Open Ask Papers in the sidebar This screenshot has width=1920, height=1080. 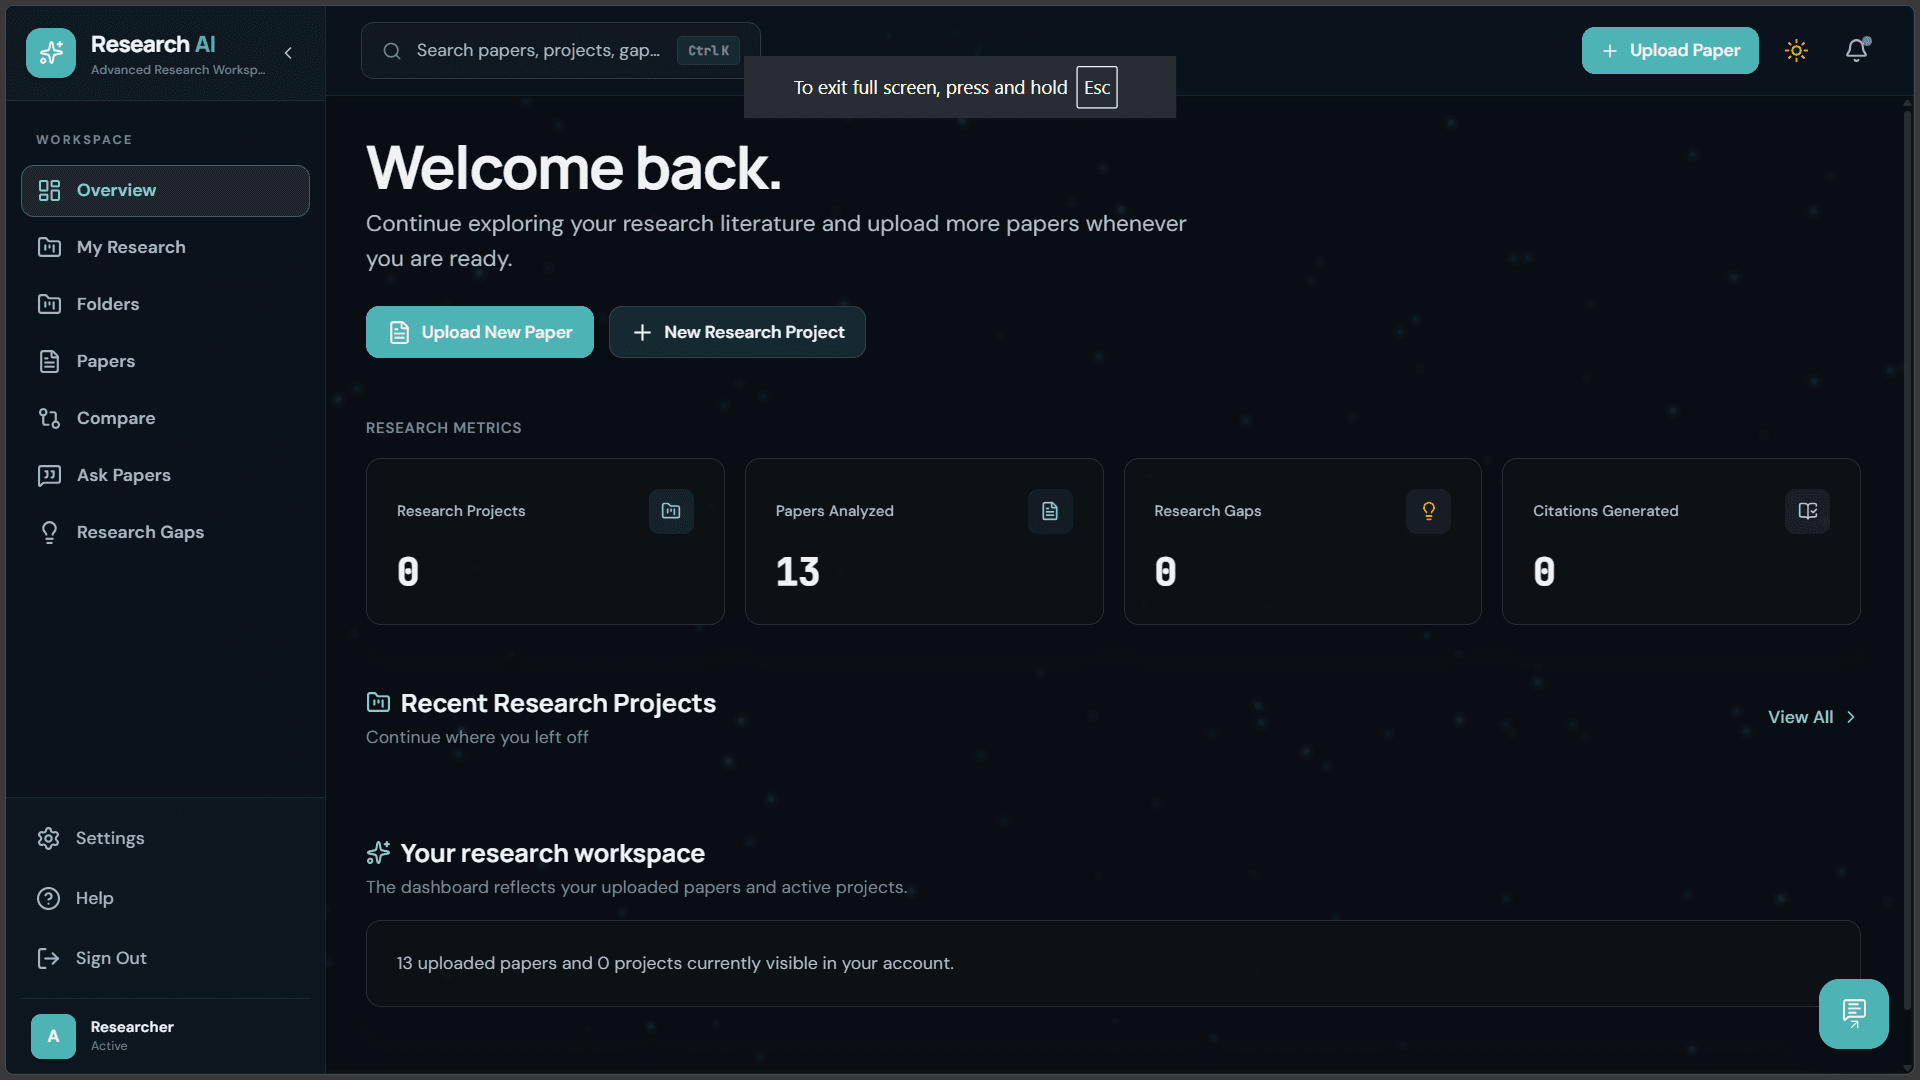tap(165, 475)
